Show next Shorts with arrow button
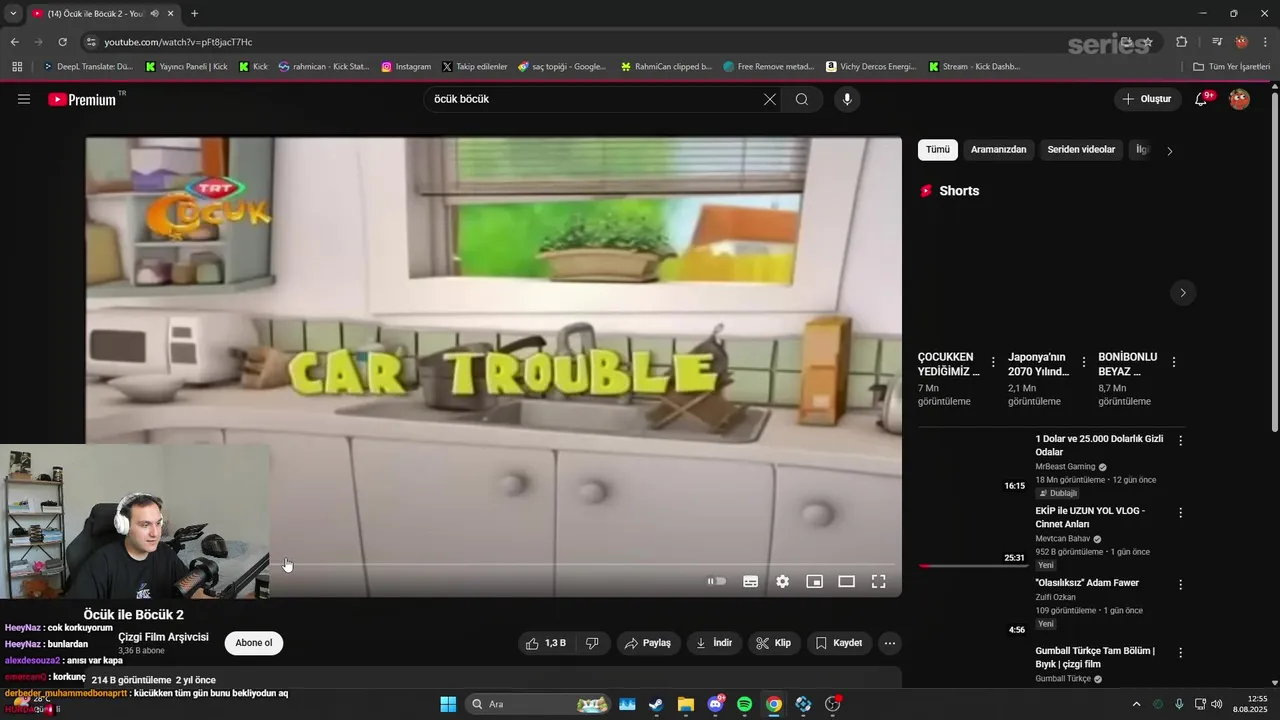 (1182, 293)
